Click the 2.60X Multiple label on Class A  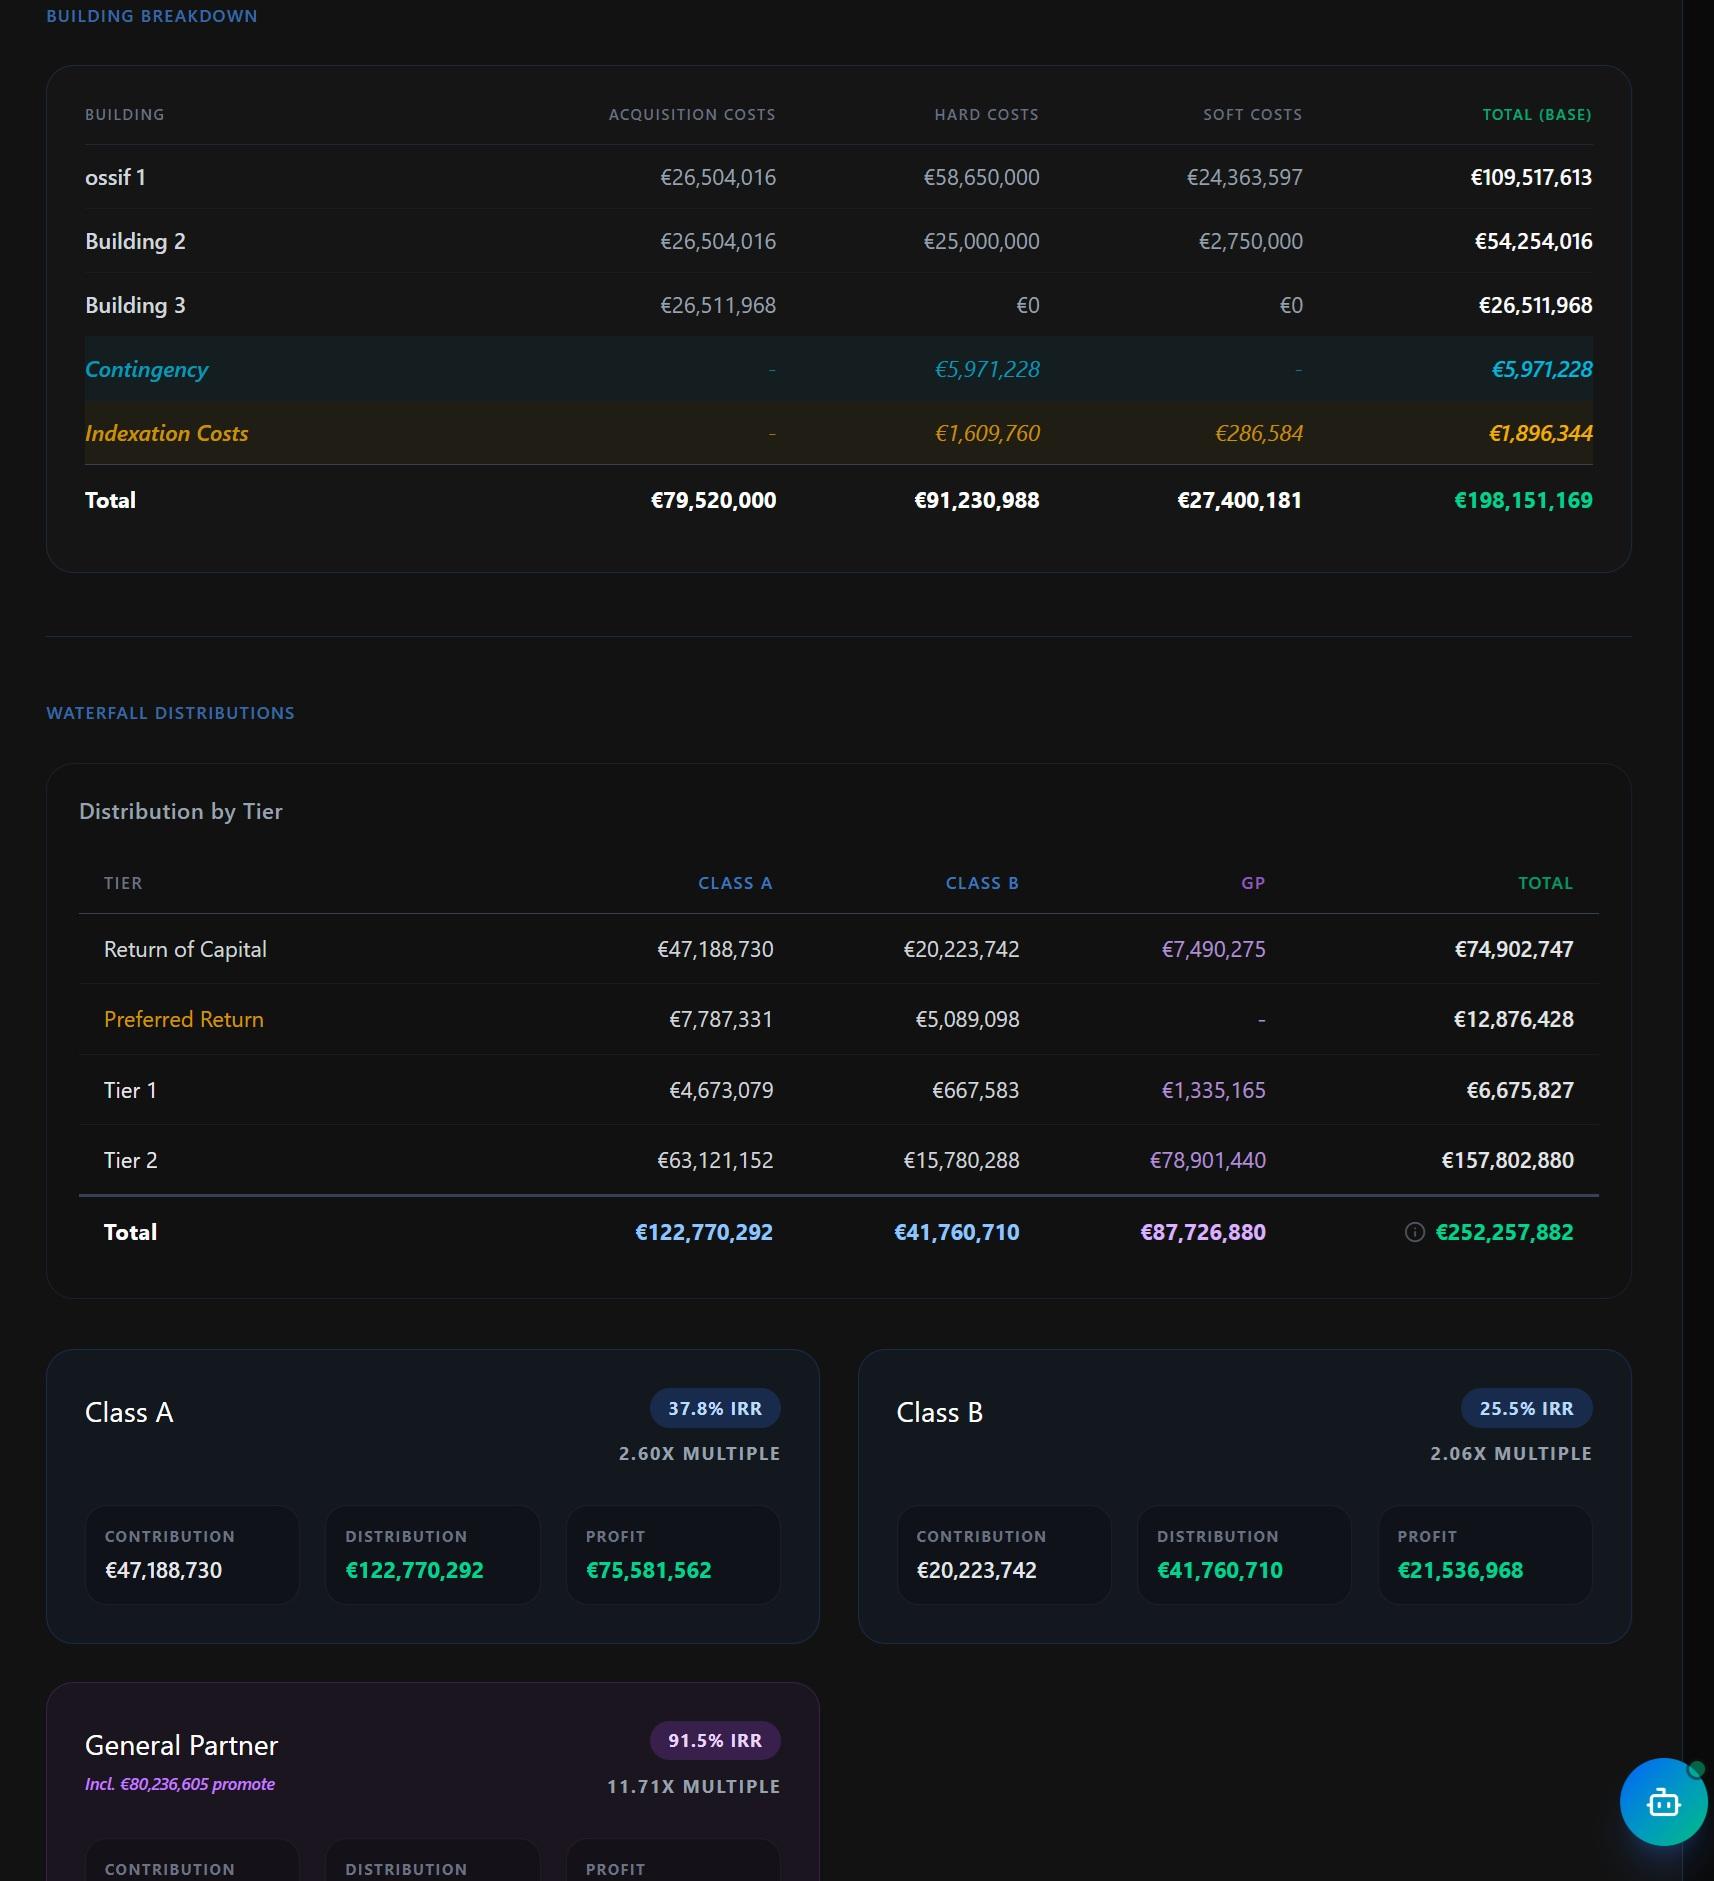[x=699, y=1453]
